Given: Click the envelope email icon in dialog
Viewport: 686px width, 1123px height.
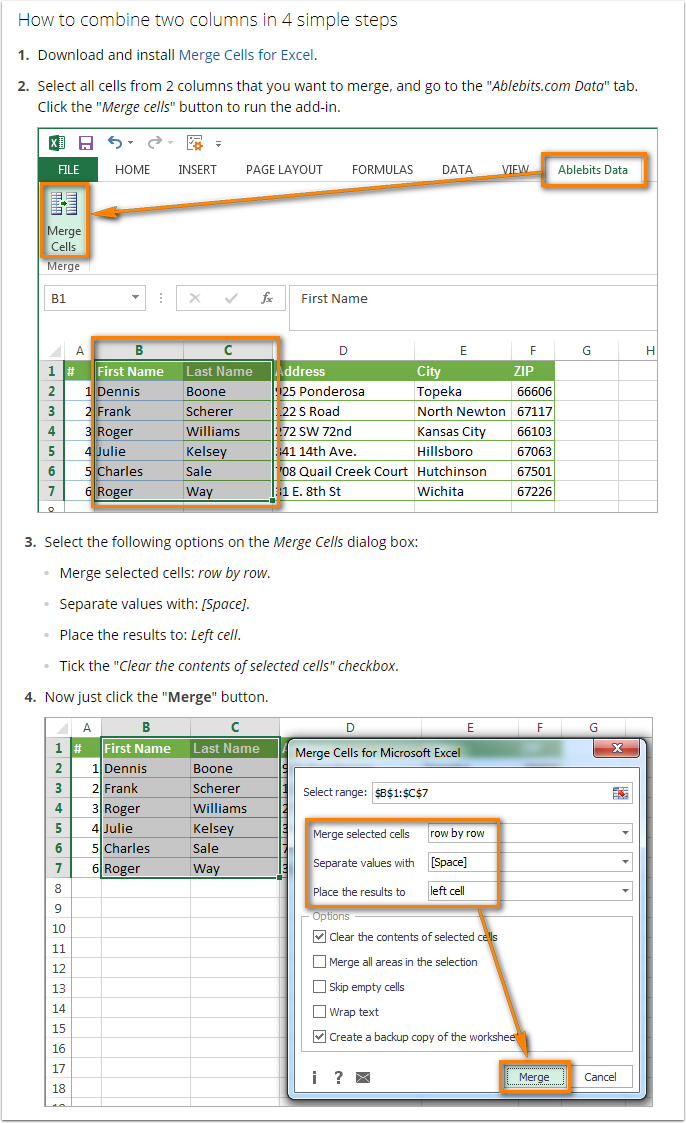Looking at the screenshot, I should click(x=363, y=1077).
